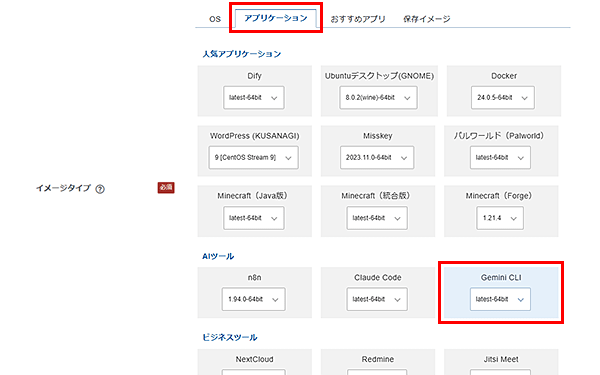The image size is (600, 375).
Task: Click the ビジネスツール section heading
Action: pos(230,338)
